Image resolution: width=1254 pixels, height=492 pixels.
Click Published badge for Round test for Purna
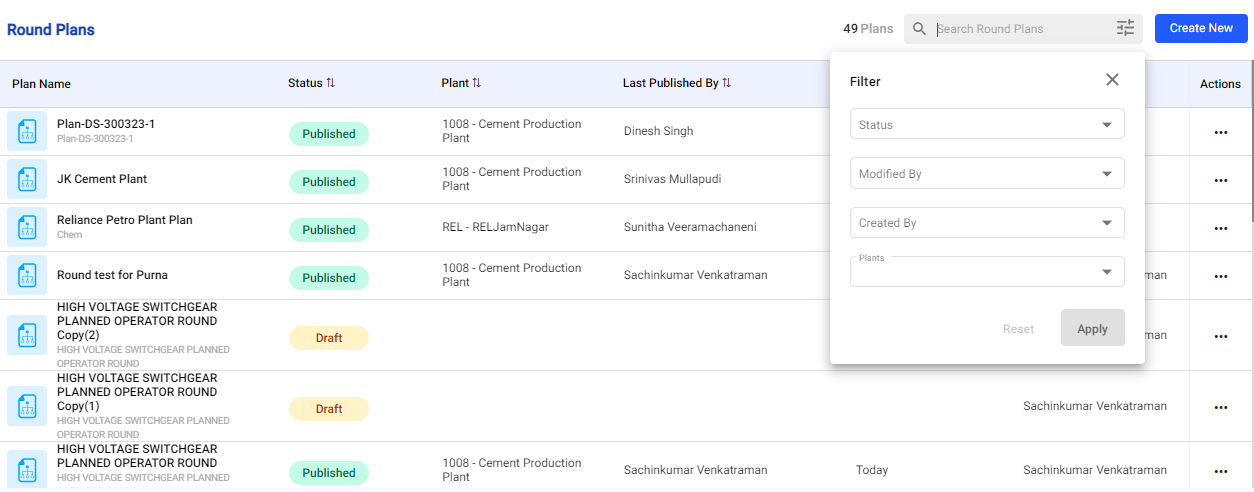coord(329,278)
